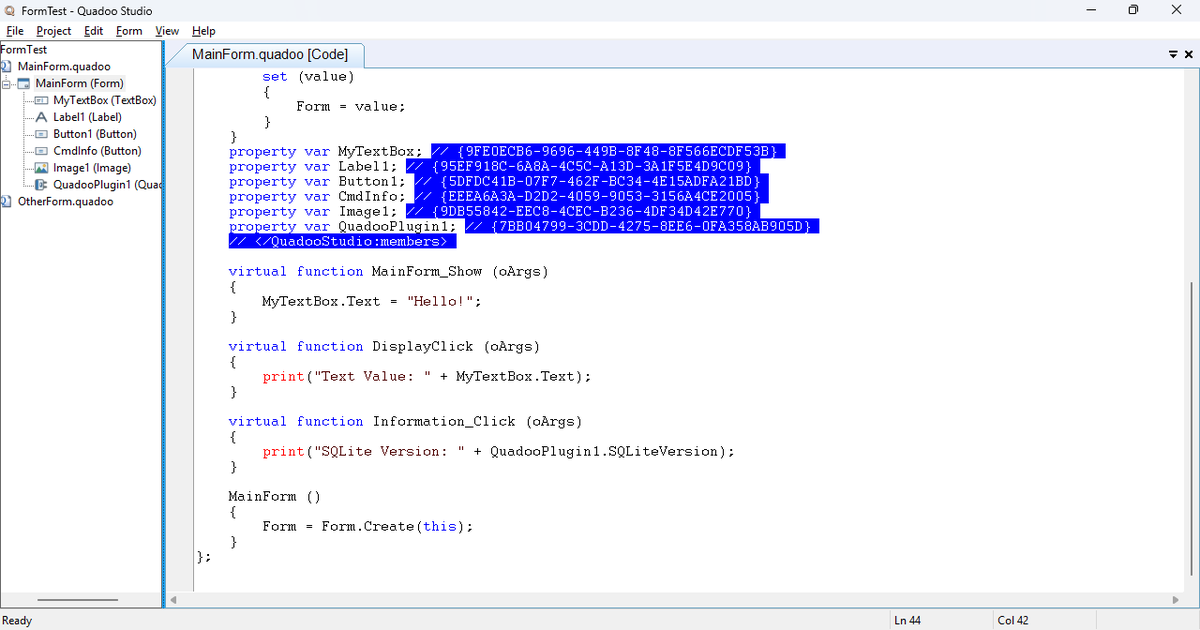Click the Quadoo Studio title bar app icon
This screenshot has width=1200, height=630.
[x=9, y=10]
